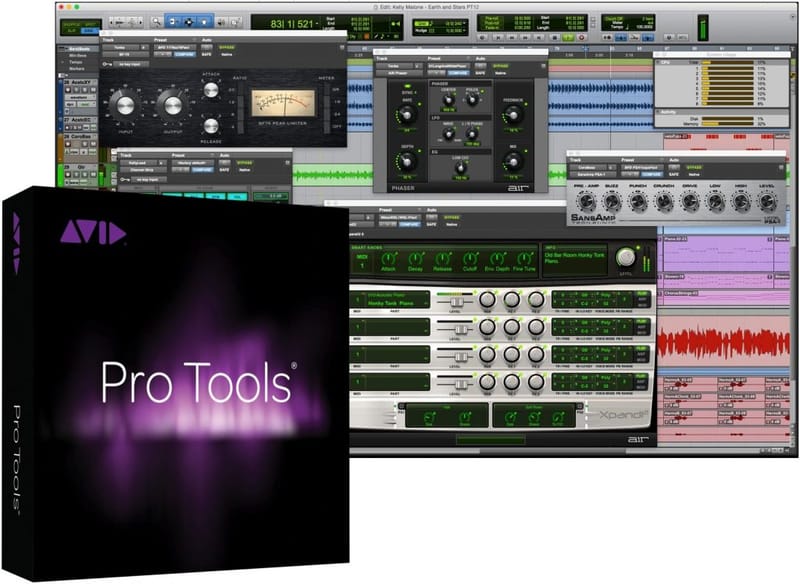
Task: Click COMPARE on the SansAmp plugin
Action: click(650, 174)
